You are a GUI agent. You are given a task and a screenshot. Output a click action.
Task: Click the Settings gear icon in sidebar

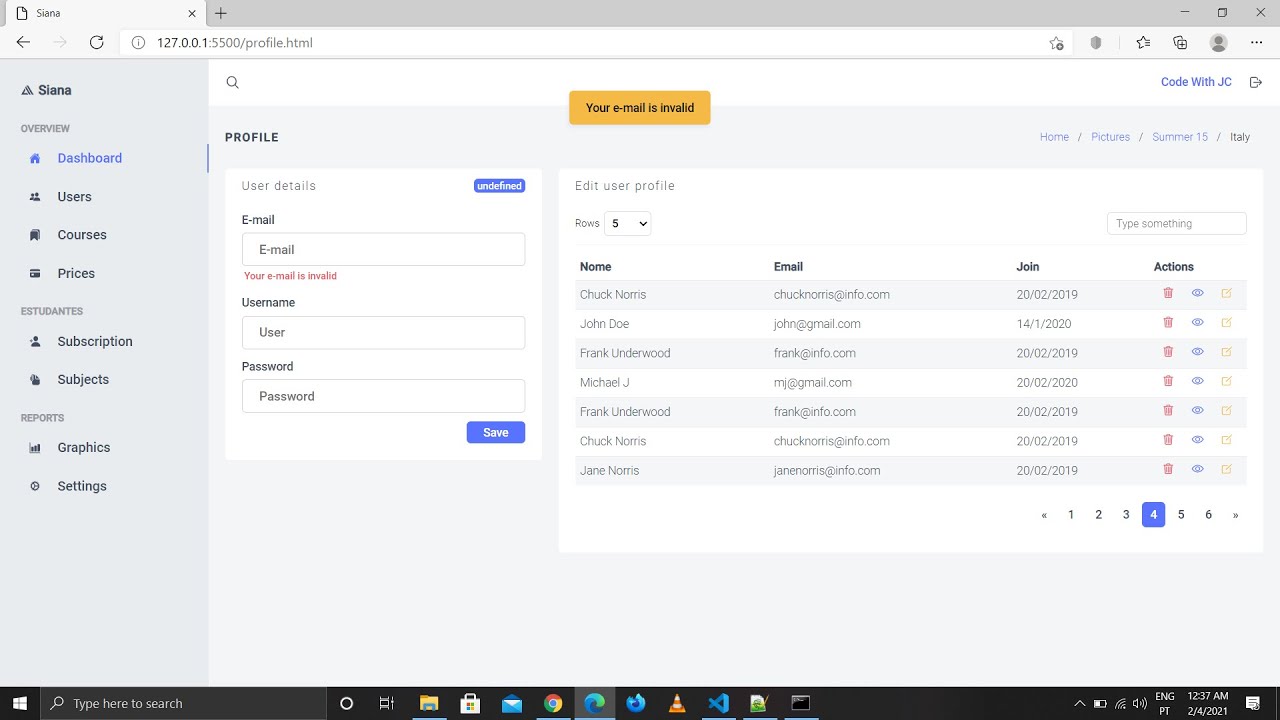(x=35, y=486)
